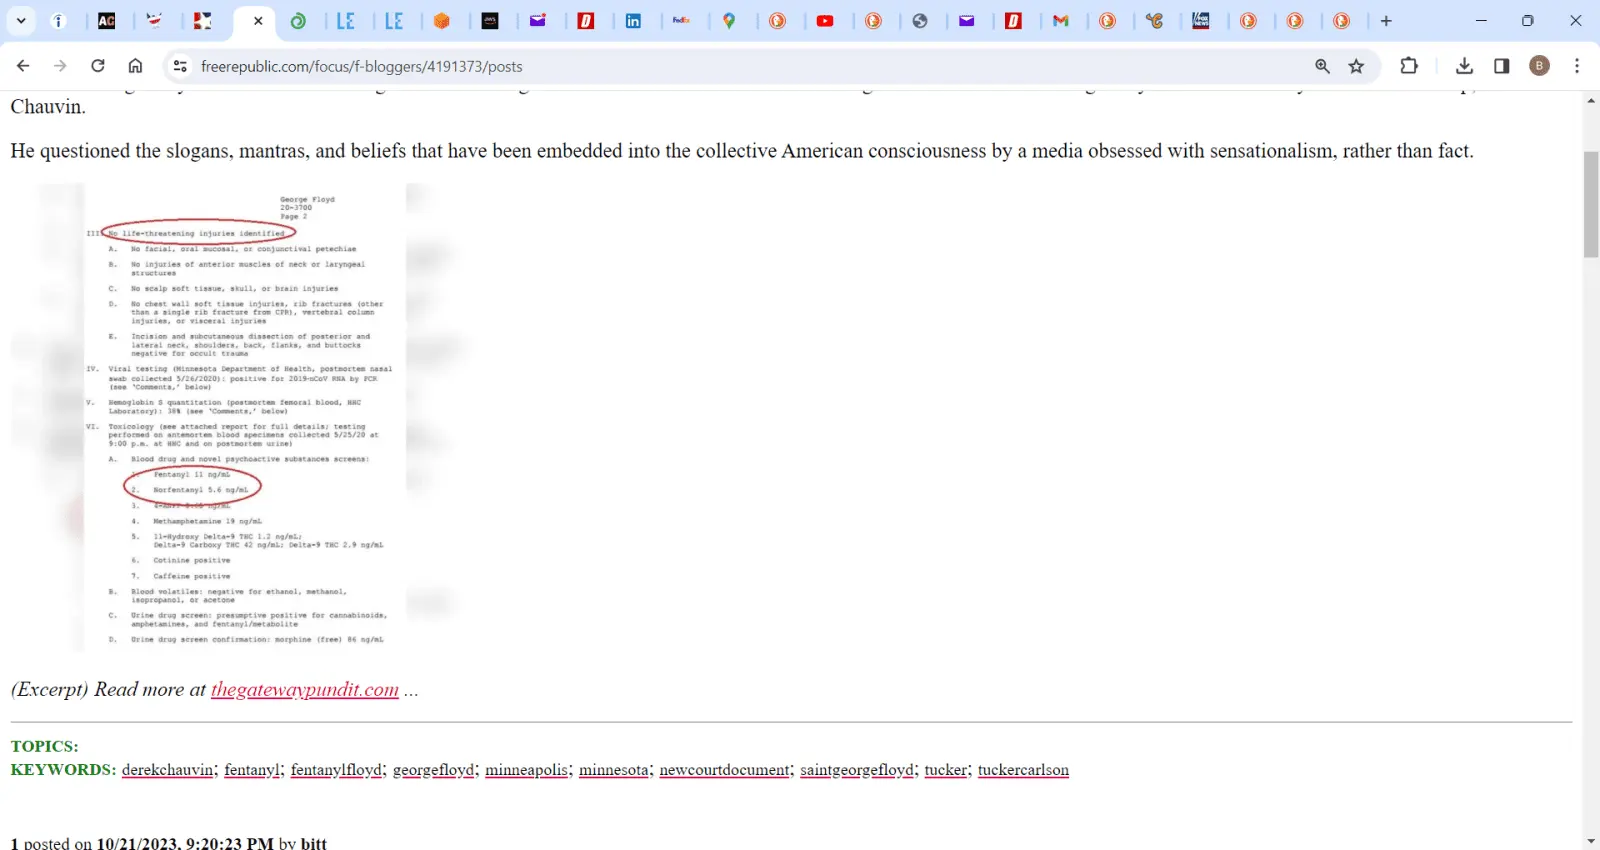Switch to the Gmail tab
The width and height of the screenshot is (1600, 850).
coord(1061,21)
